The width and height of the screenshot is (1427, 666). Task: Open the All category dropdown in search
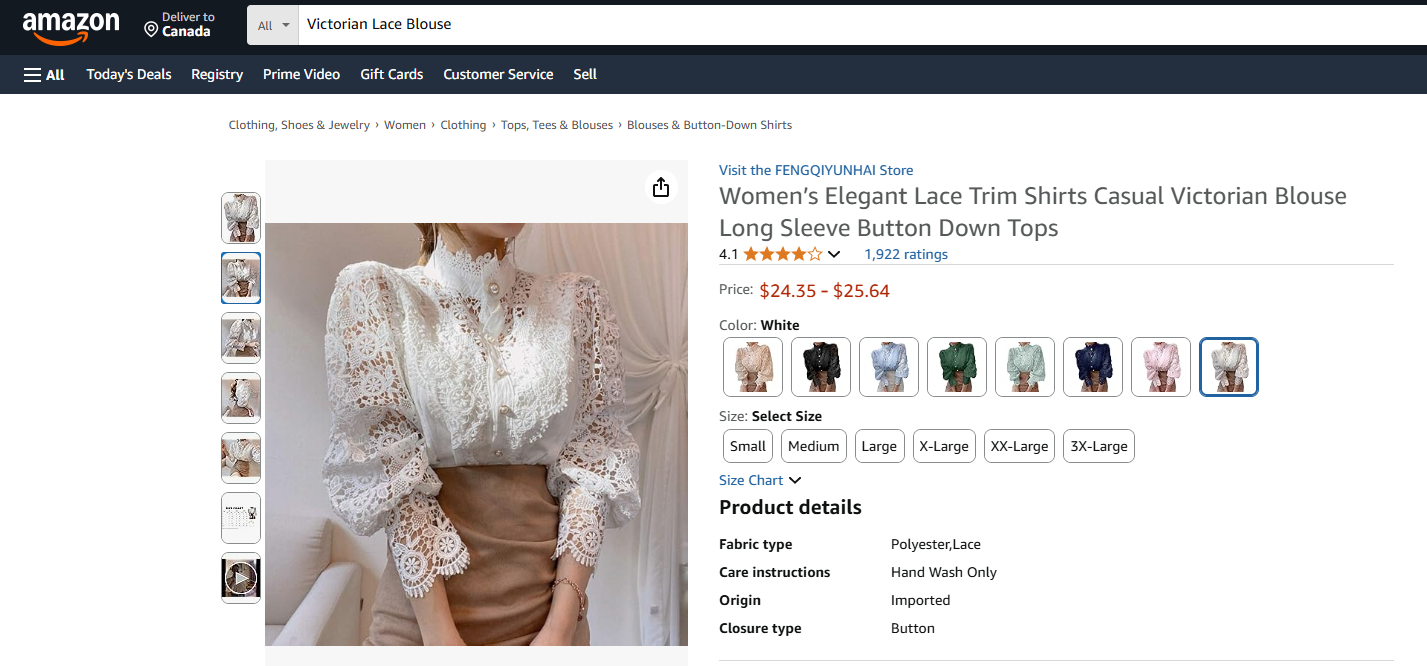coord(272,24)
